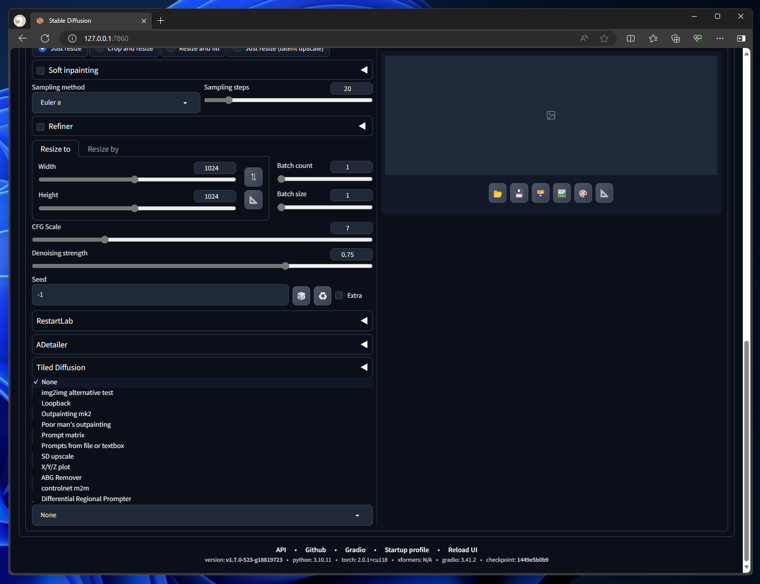
Task: Open the Startup profile link
Action: pos(407,550)
